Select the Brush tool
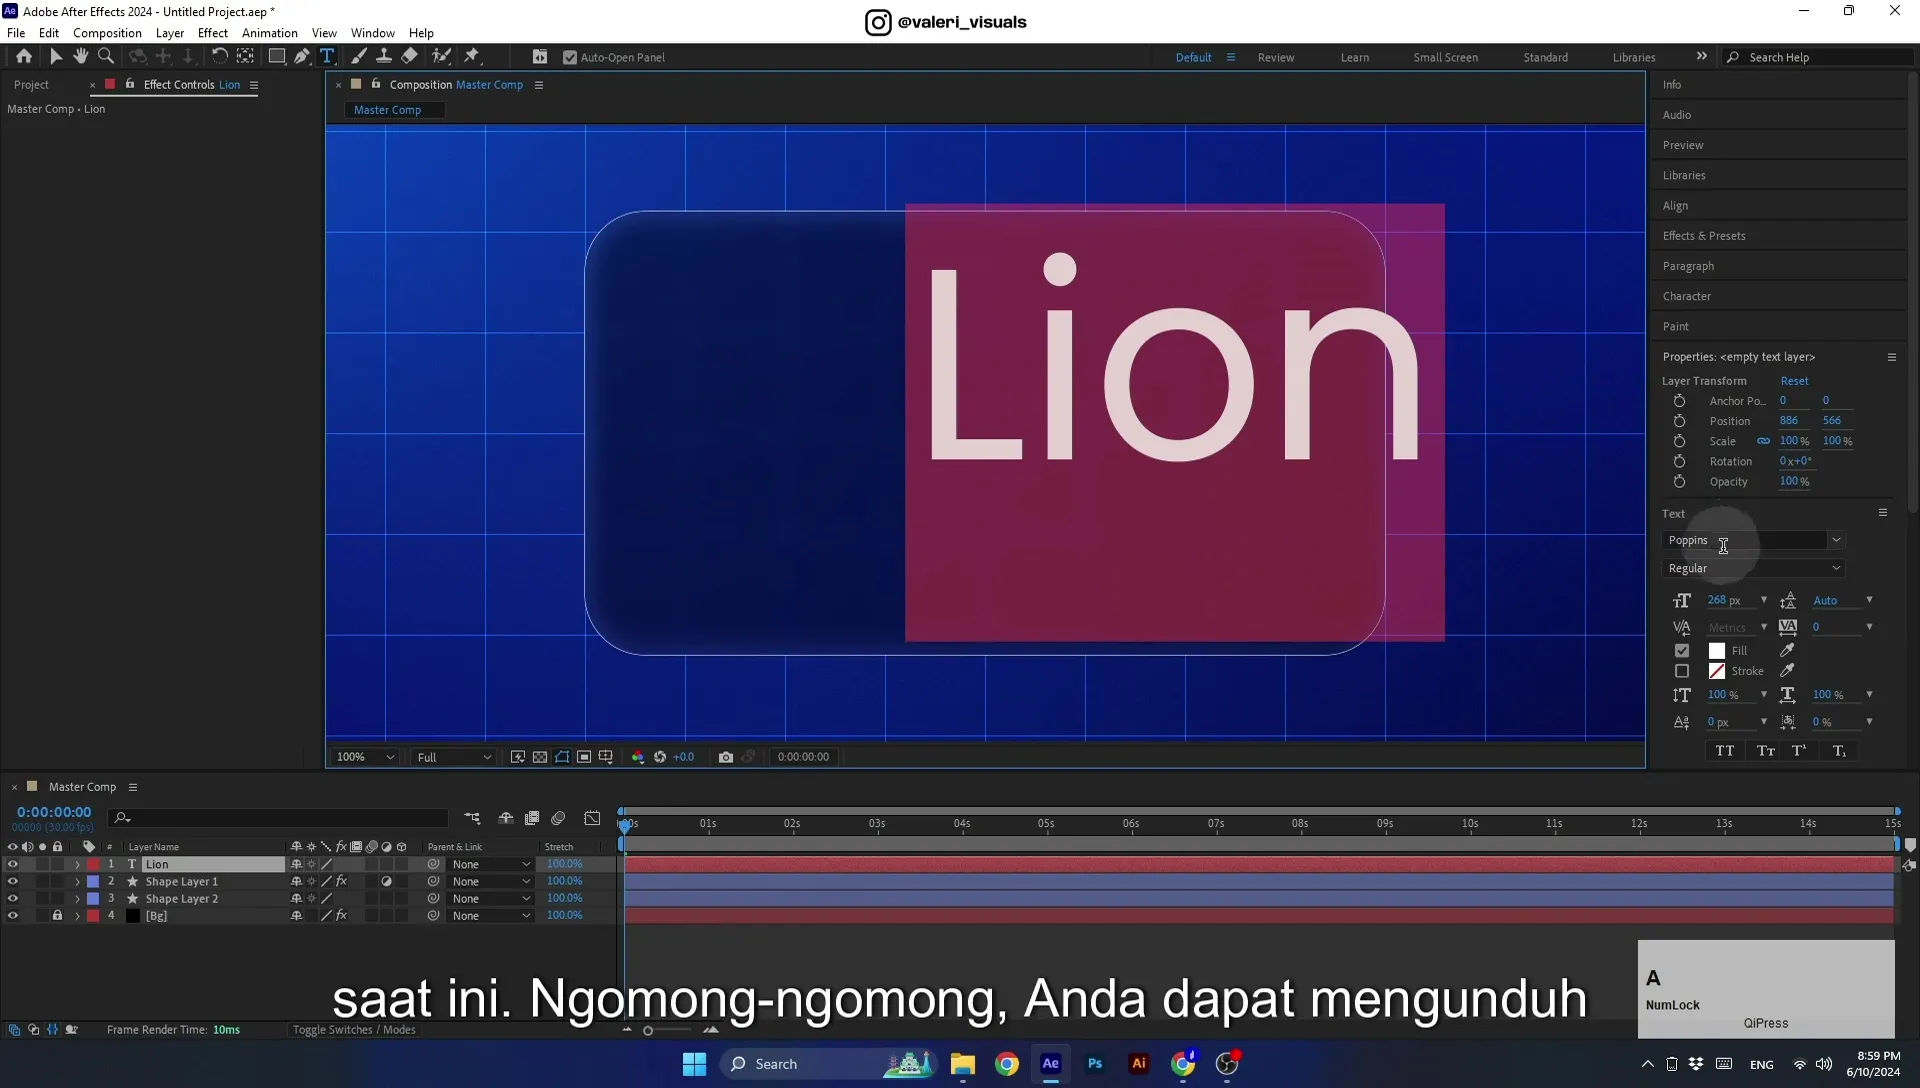 pyautogui.click(x=359, y=57)
